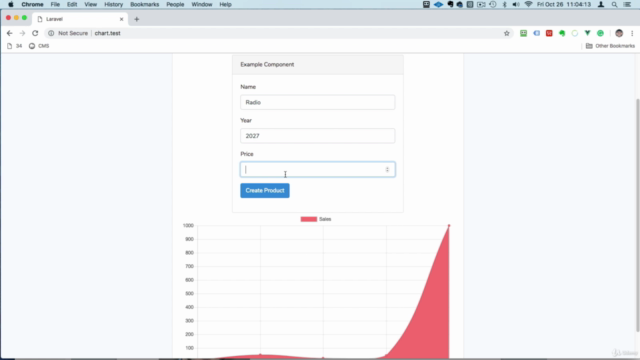Click the red extension icon in the toolbar
The image size is (640, 360).
pos(549,33)
